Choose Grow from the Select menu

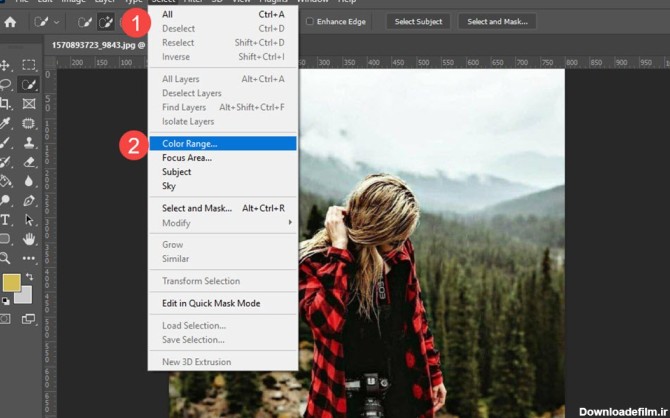click(x=223, y=245)
